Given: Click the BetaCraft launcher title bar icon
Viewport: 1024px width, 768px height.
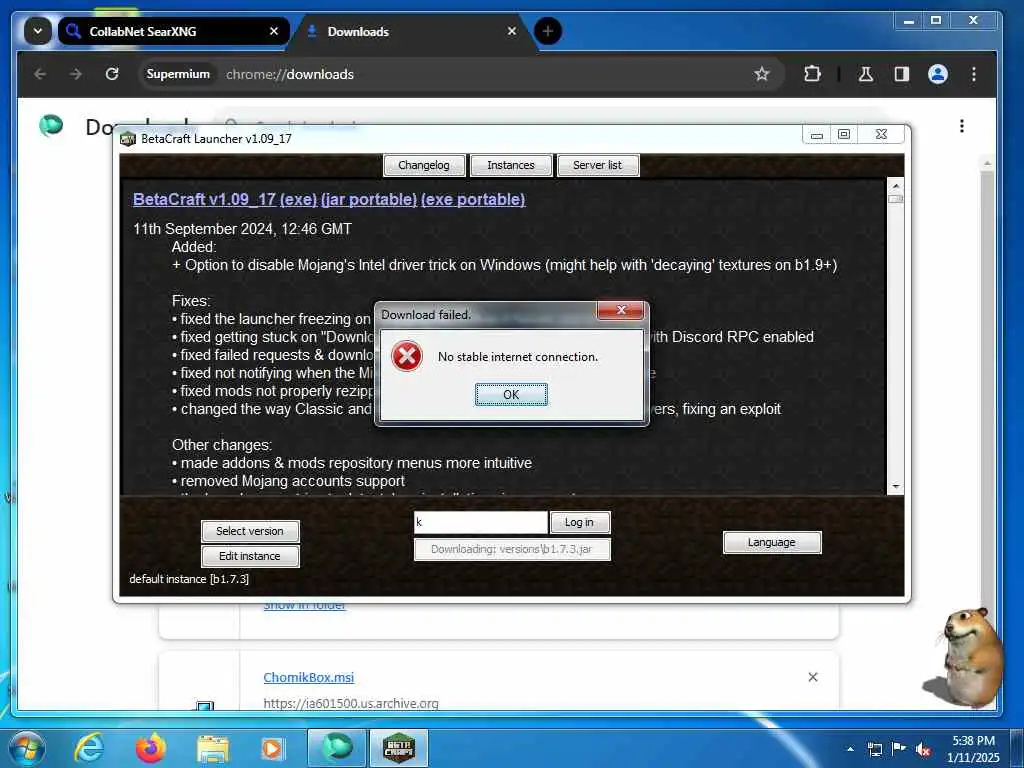Looking at the screenshot, I should [x=127, y=138].
